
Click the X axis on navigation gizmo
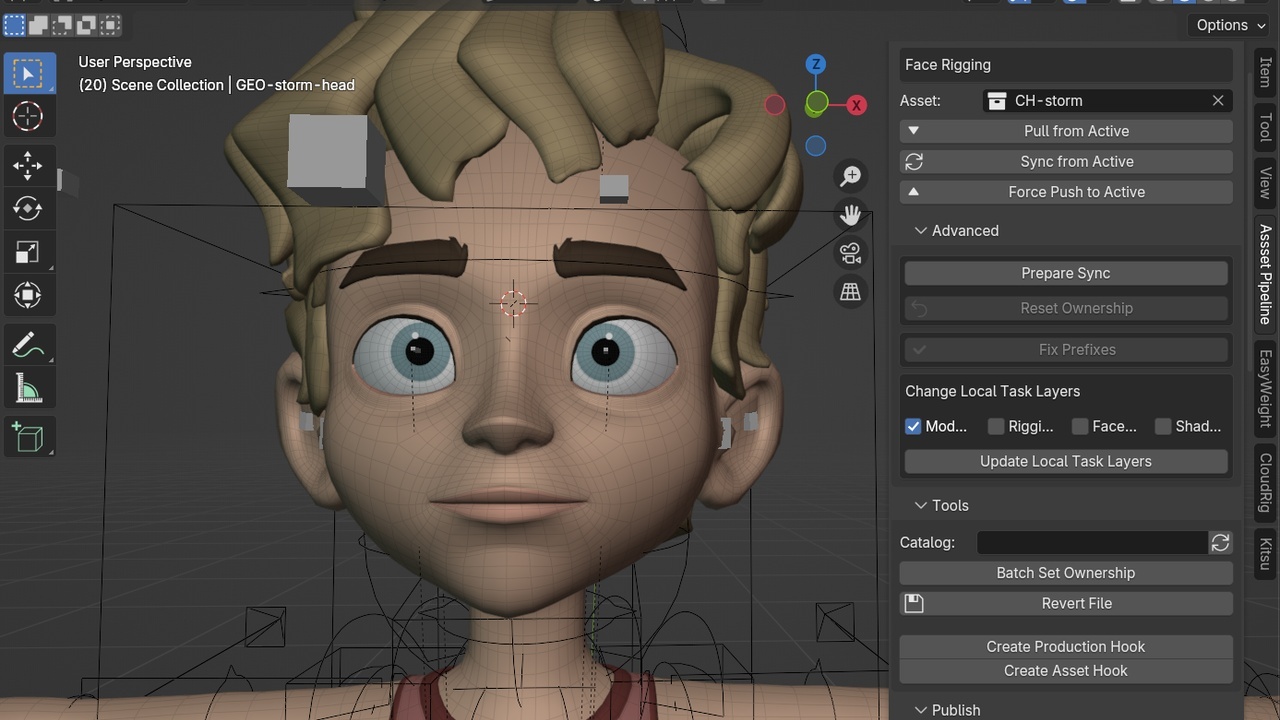coord(857,105)
